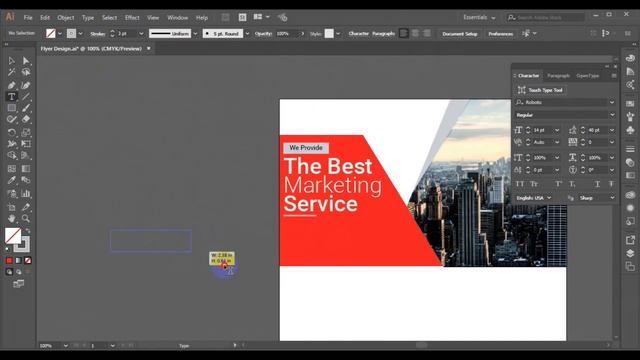Open the Effect menu
640x360 pixels.
pyautogui.click(x=132, y=18)
